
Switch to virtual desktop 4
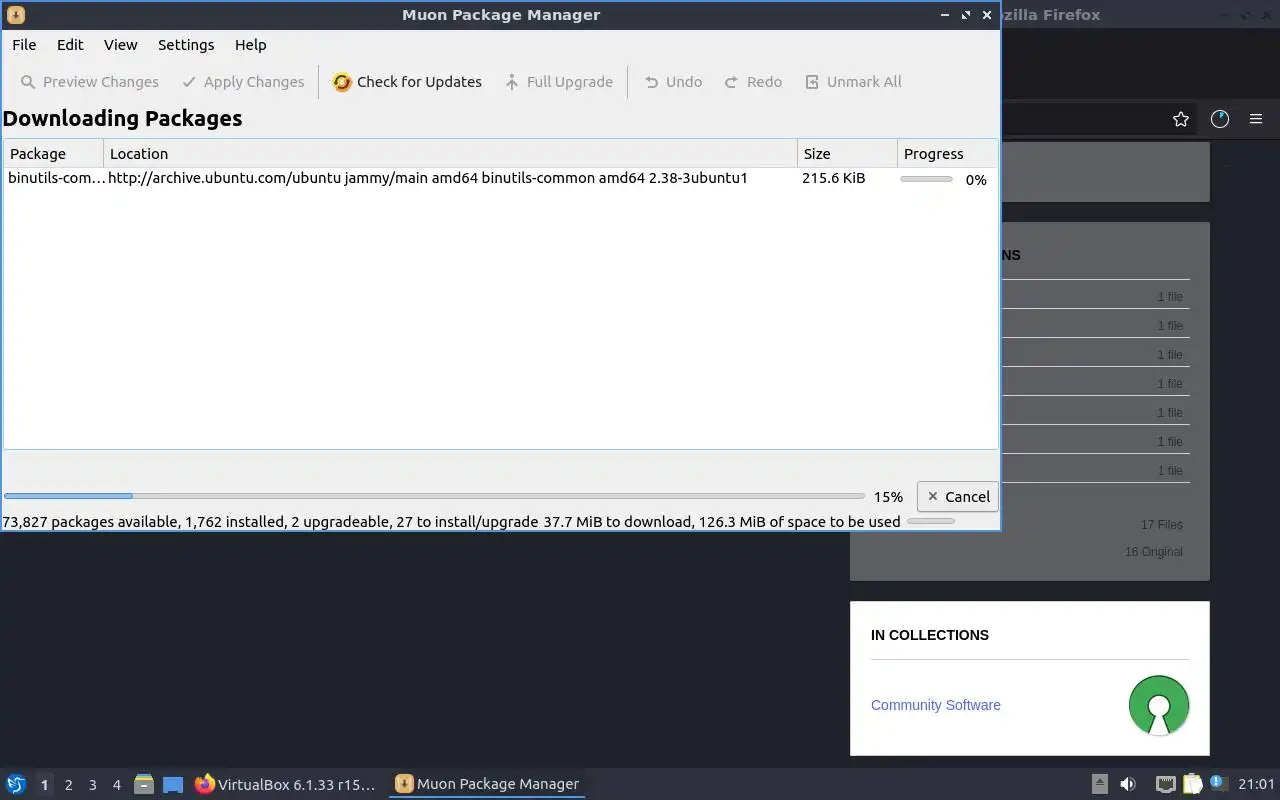[x=116, y=784]
